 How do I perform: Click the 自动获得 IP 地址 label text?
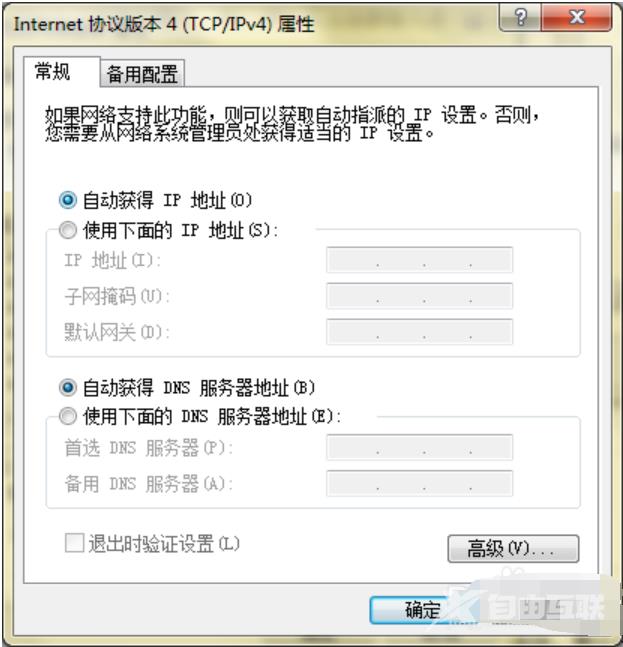[x=167, y=201]
